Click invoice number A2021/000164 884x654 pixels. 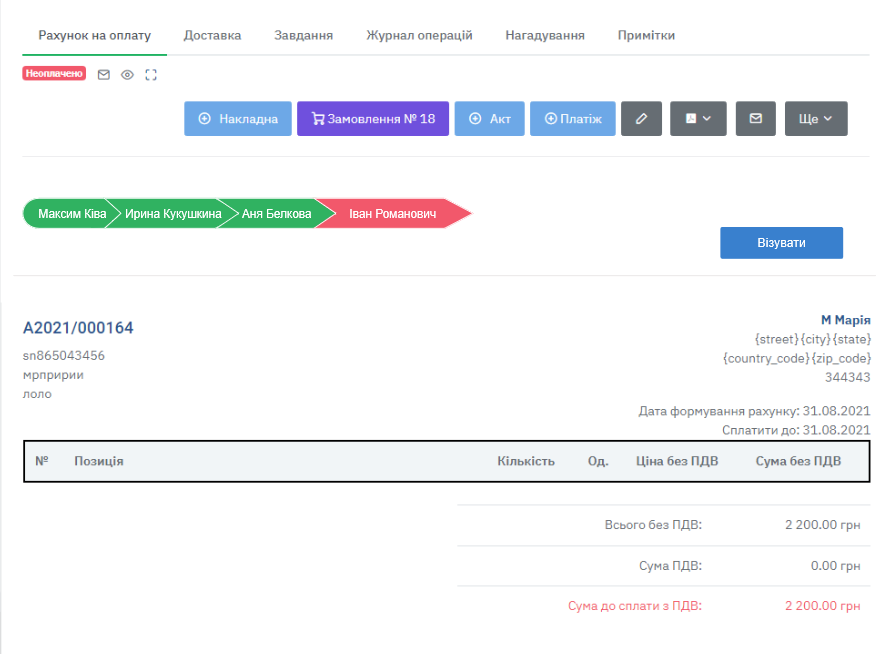point(78,328)
